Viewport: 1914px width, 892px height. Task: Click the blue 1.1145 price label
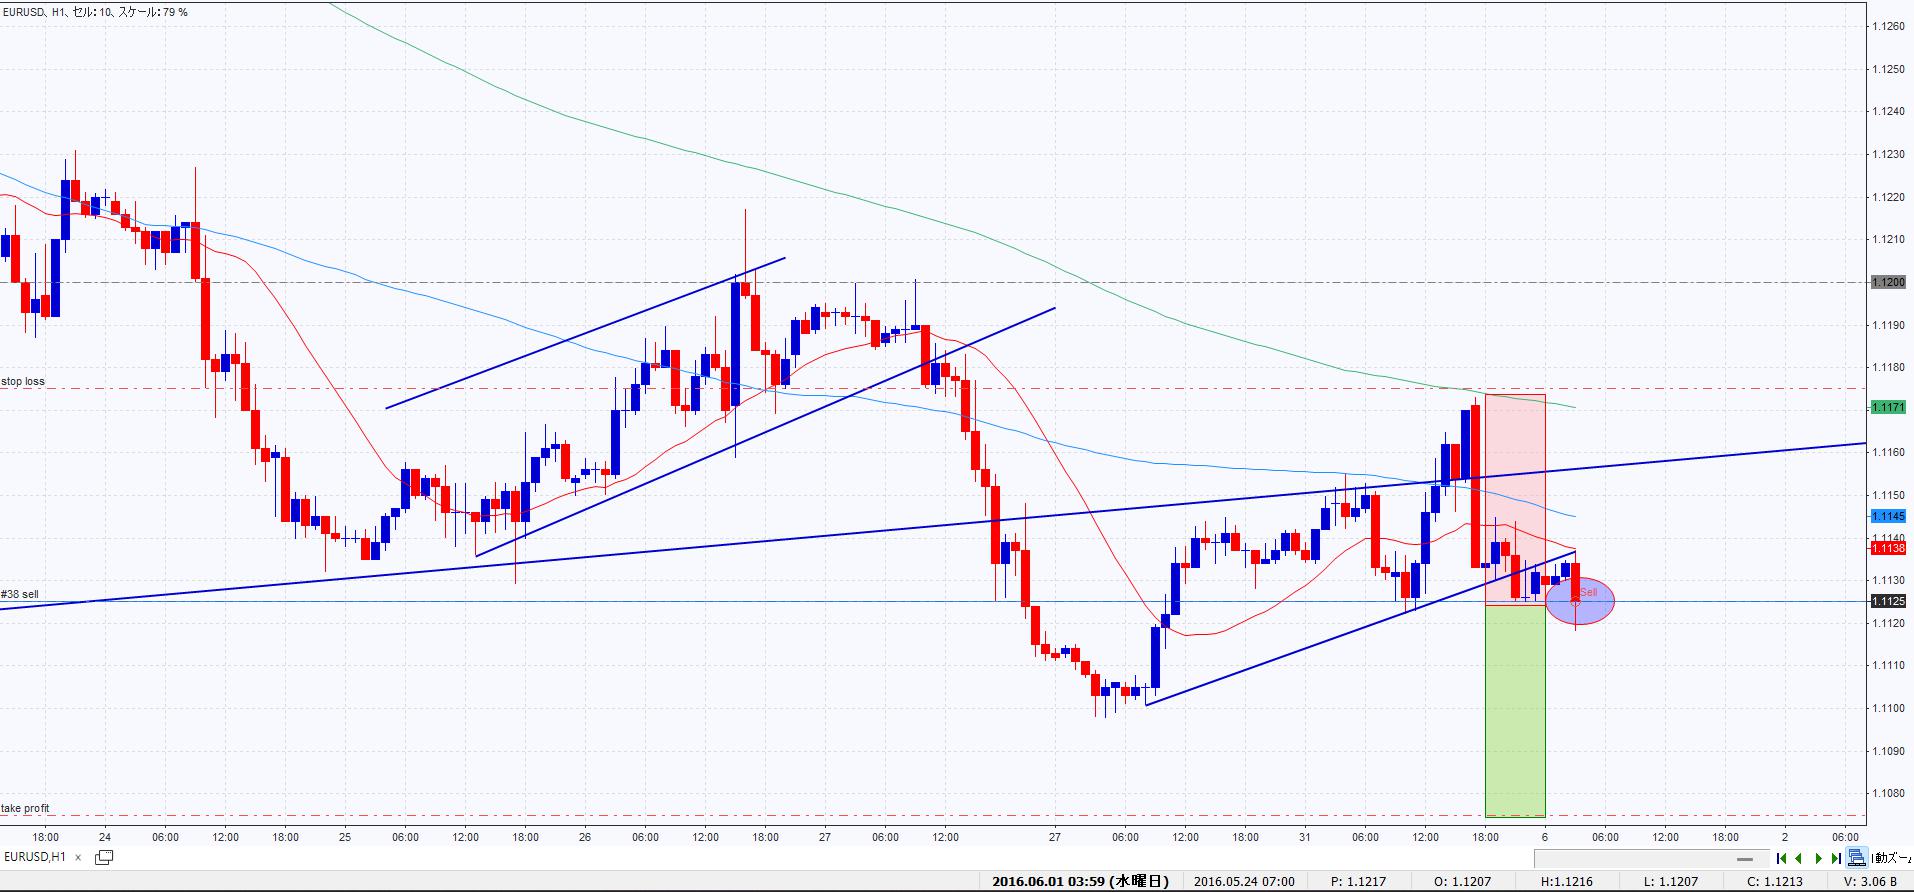point(1888,516)
